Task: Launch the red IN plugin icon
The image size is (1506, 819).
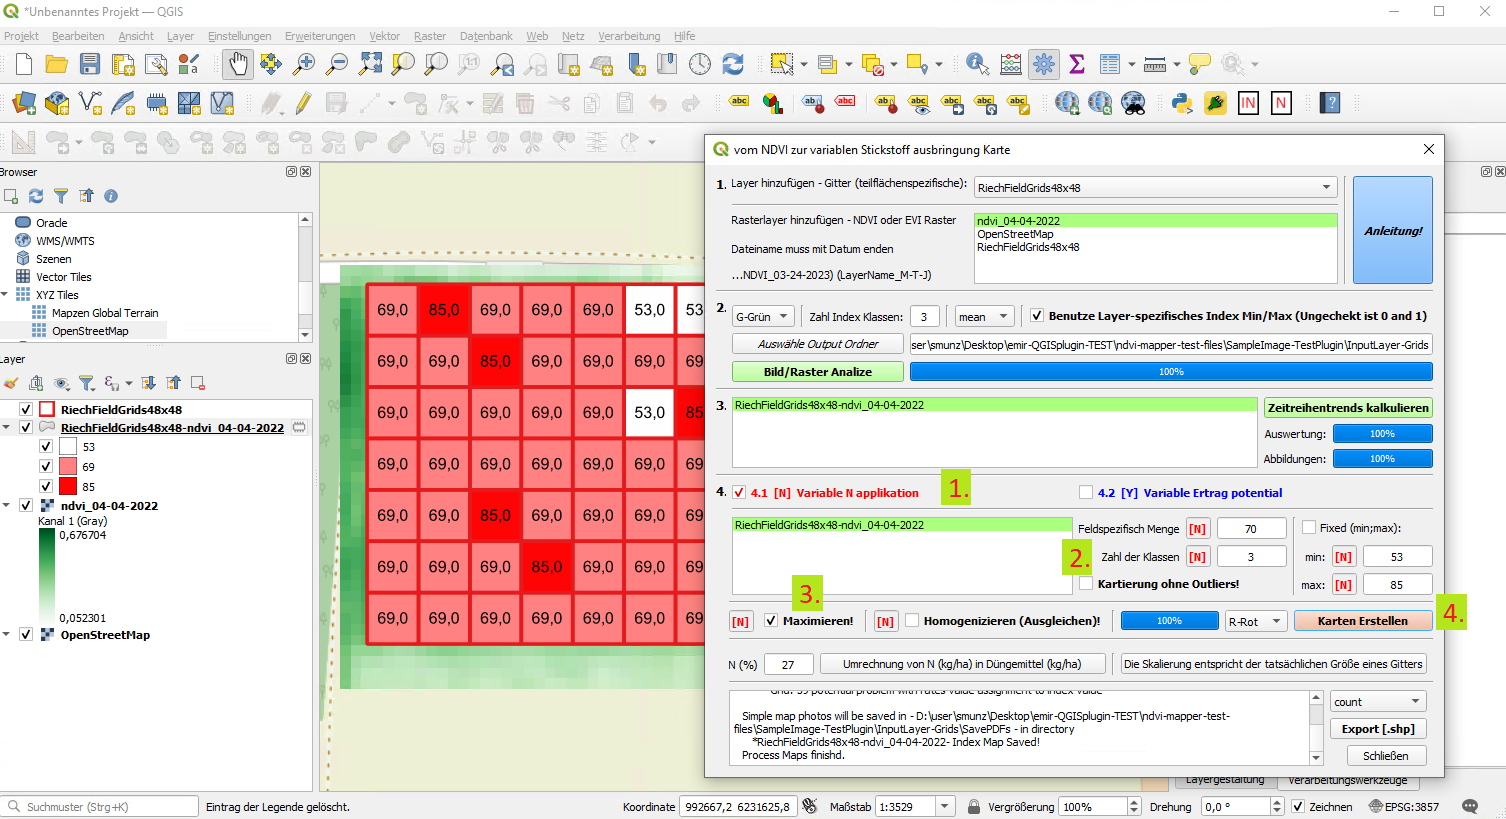Action: click(x=1248, y=103)
